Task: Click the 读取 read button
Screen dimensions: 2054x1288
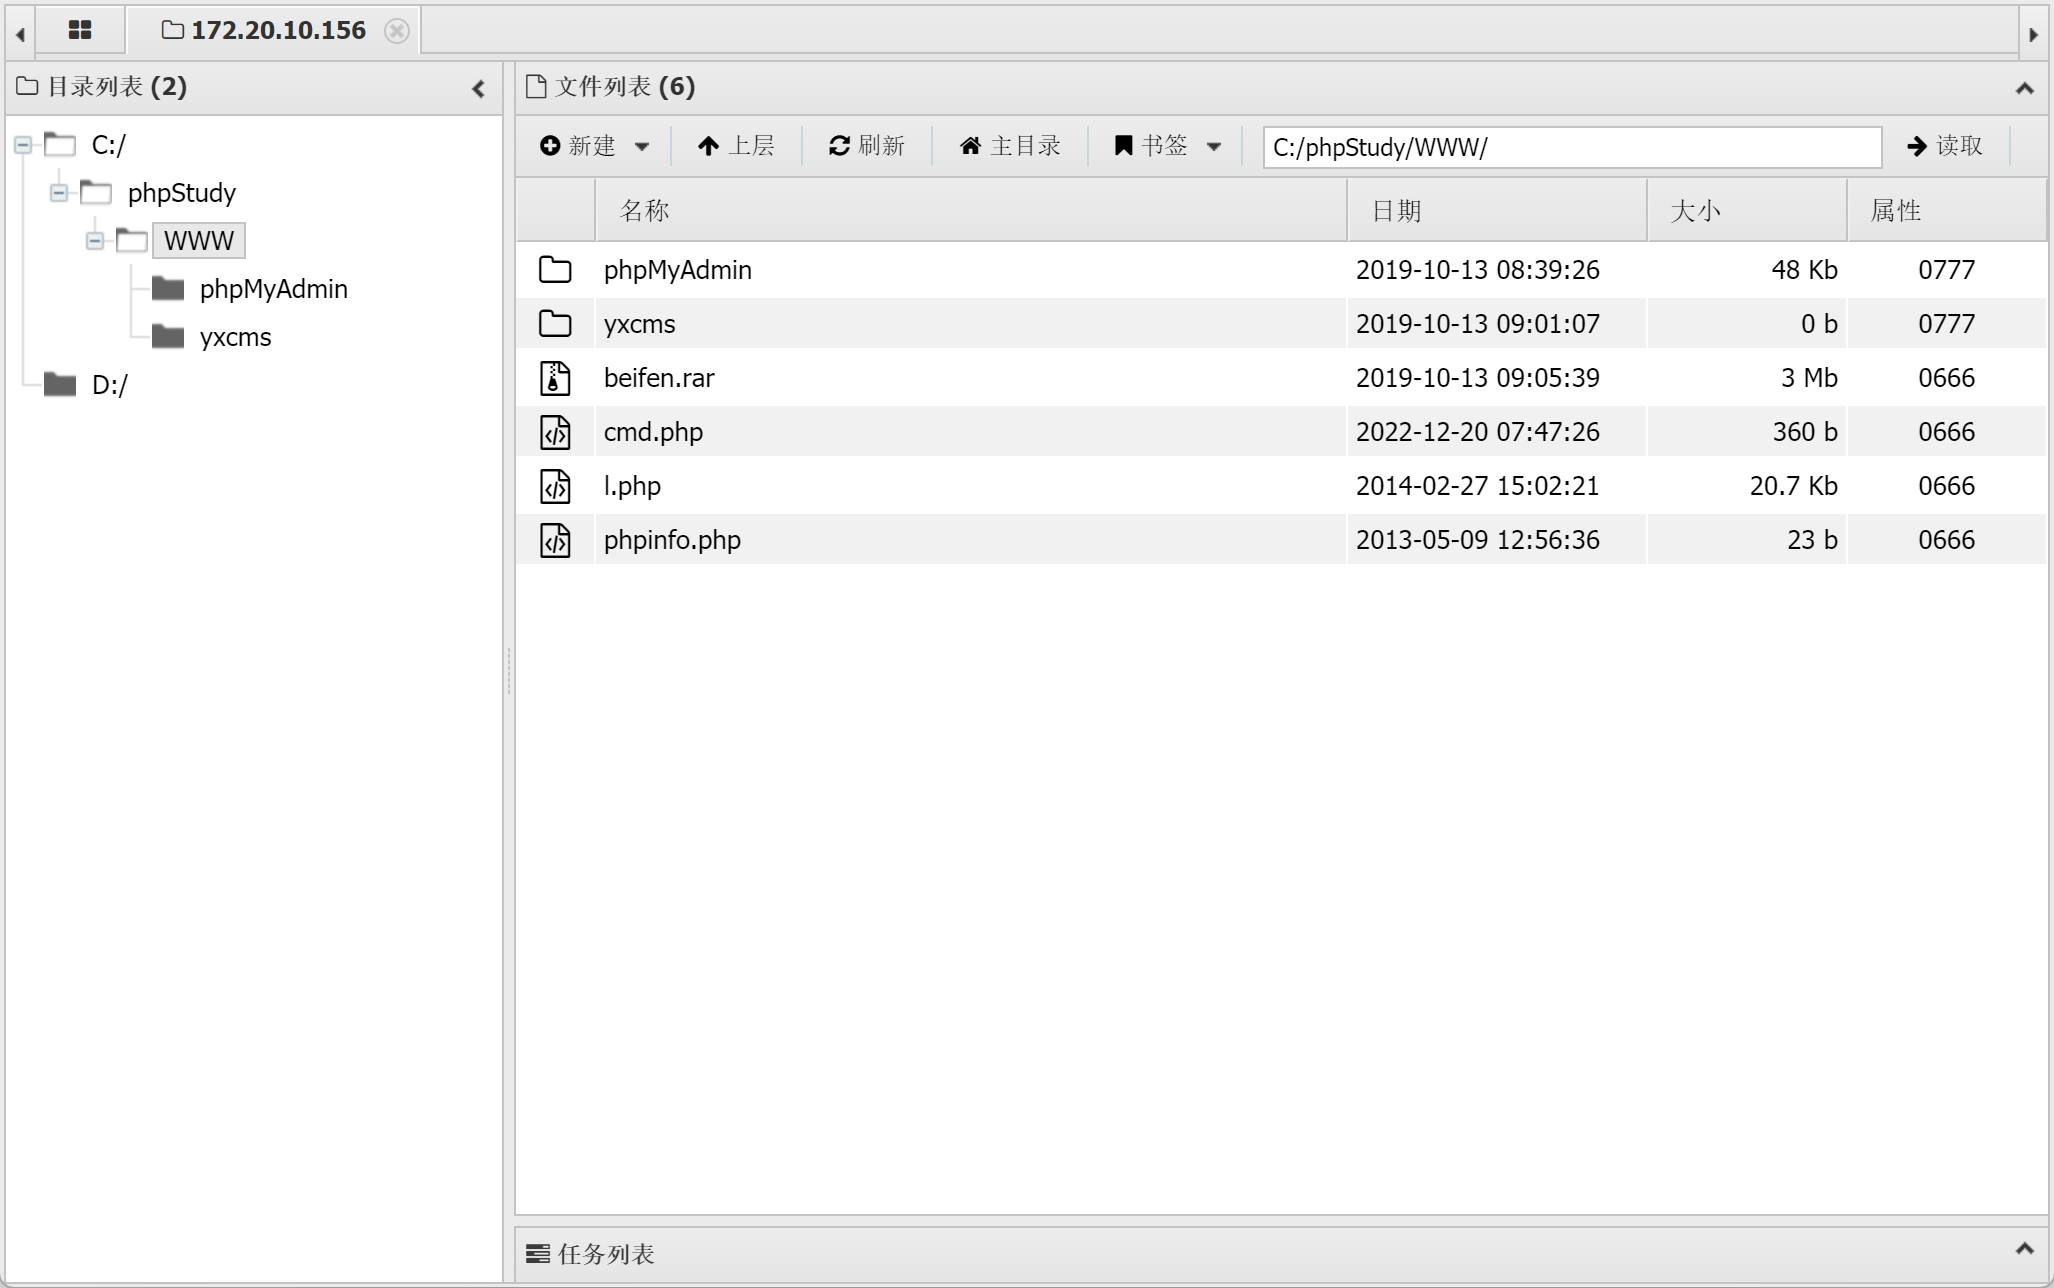Action: 1945,146
